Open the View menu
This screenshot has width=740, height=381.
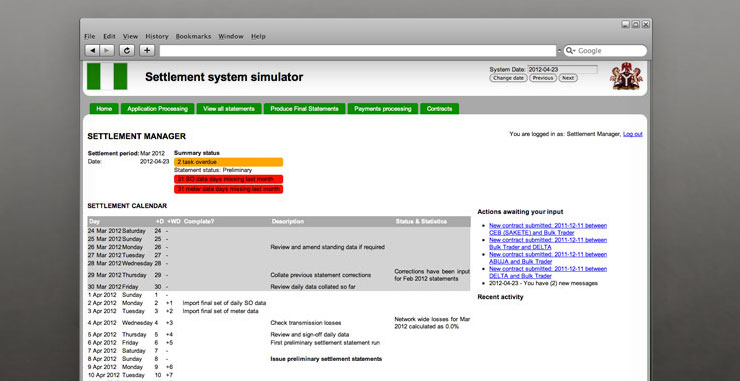(130, 36)
